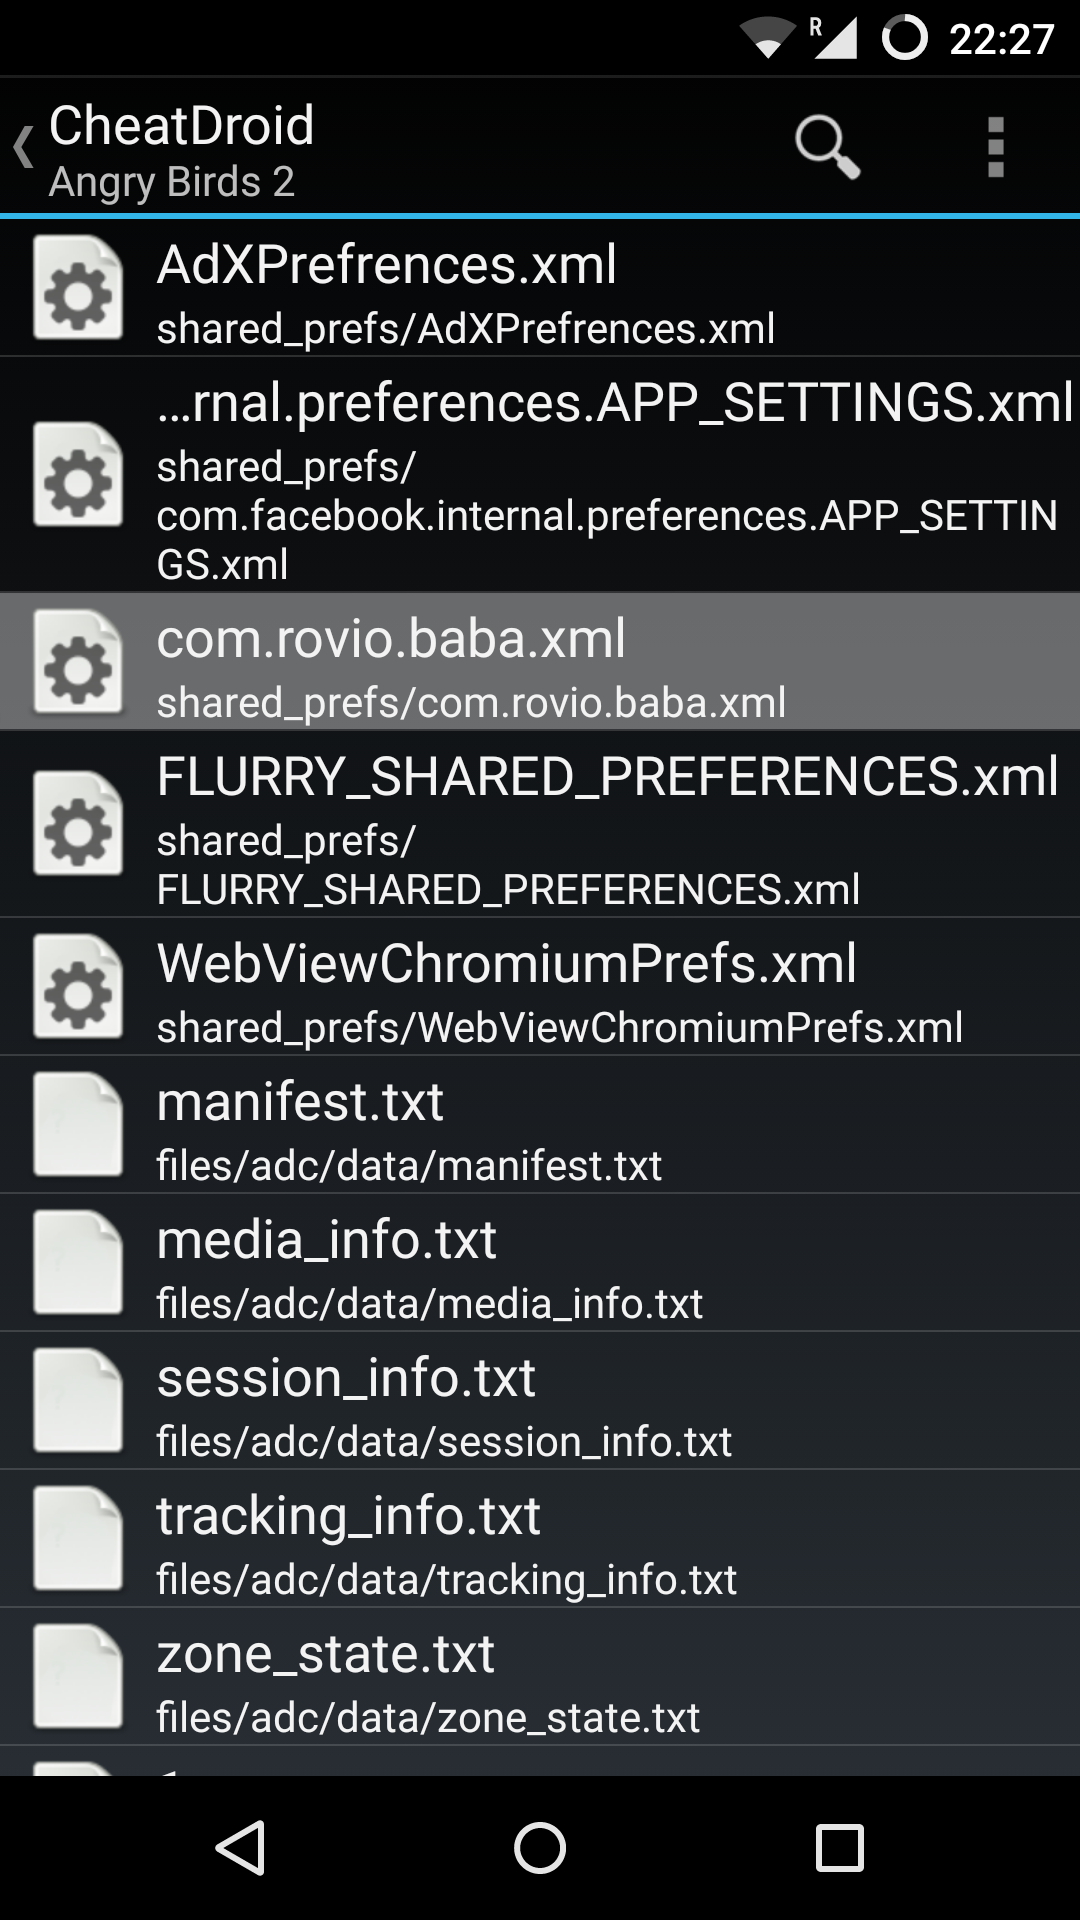Tap the gear icon beside com.rovio.baba.xml
The image size is (1080, 1920).
click(x=78, y=662)
